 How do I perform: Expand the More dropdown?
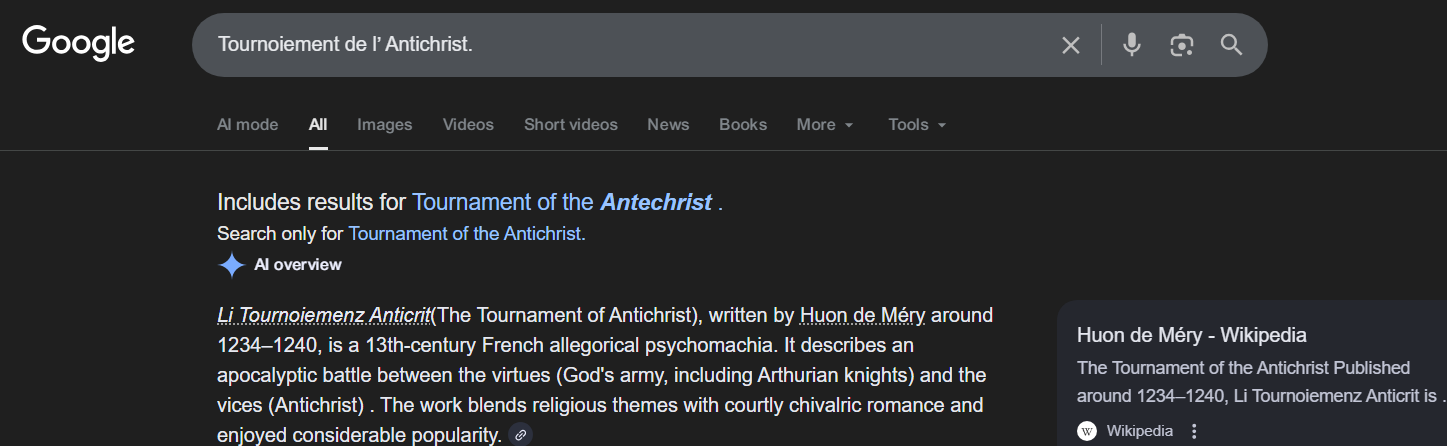(825, 125)
